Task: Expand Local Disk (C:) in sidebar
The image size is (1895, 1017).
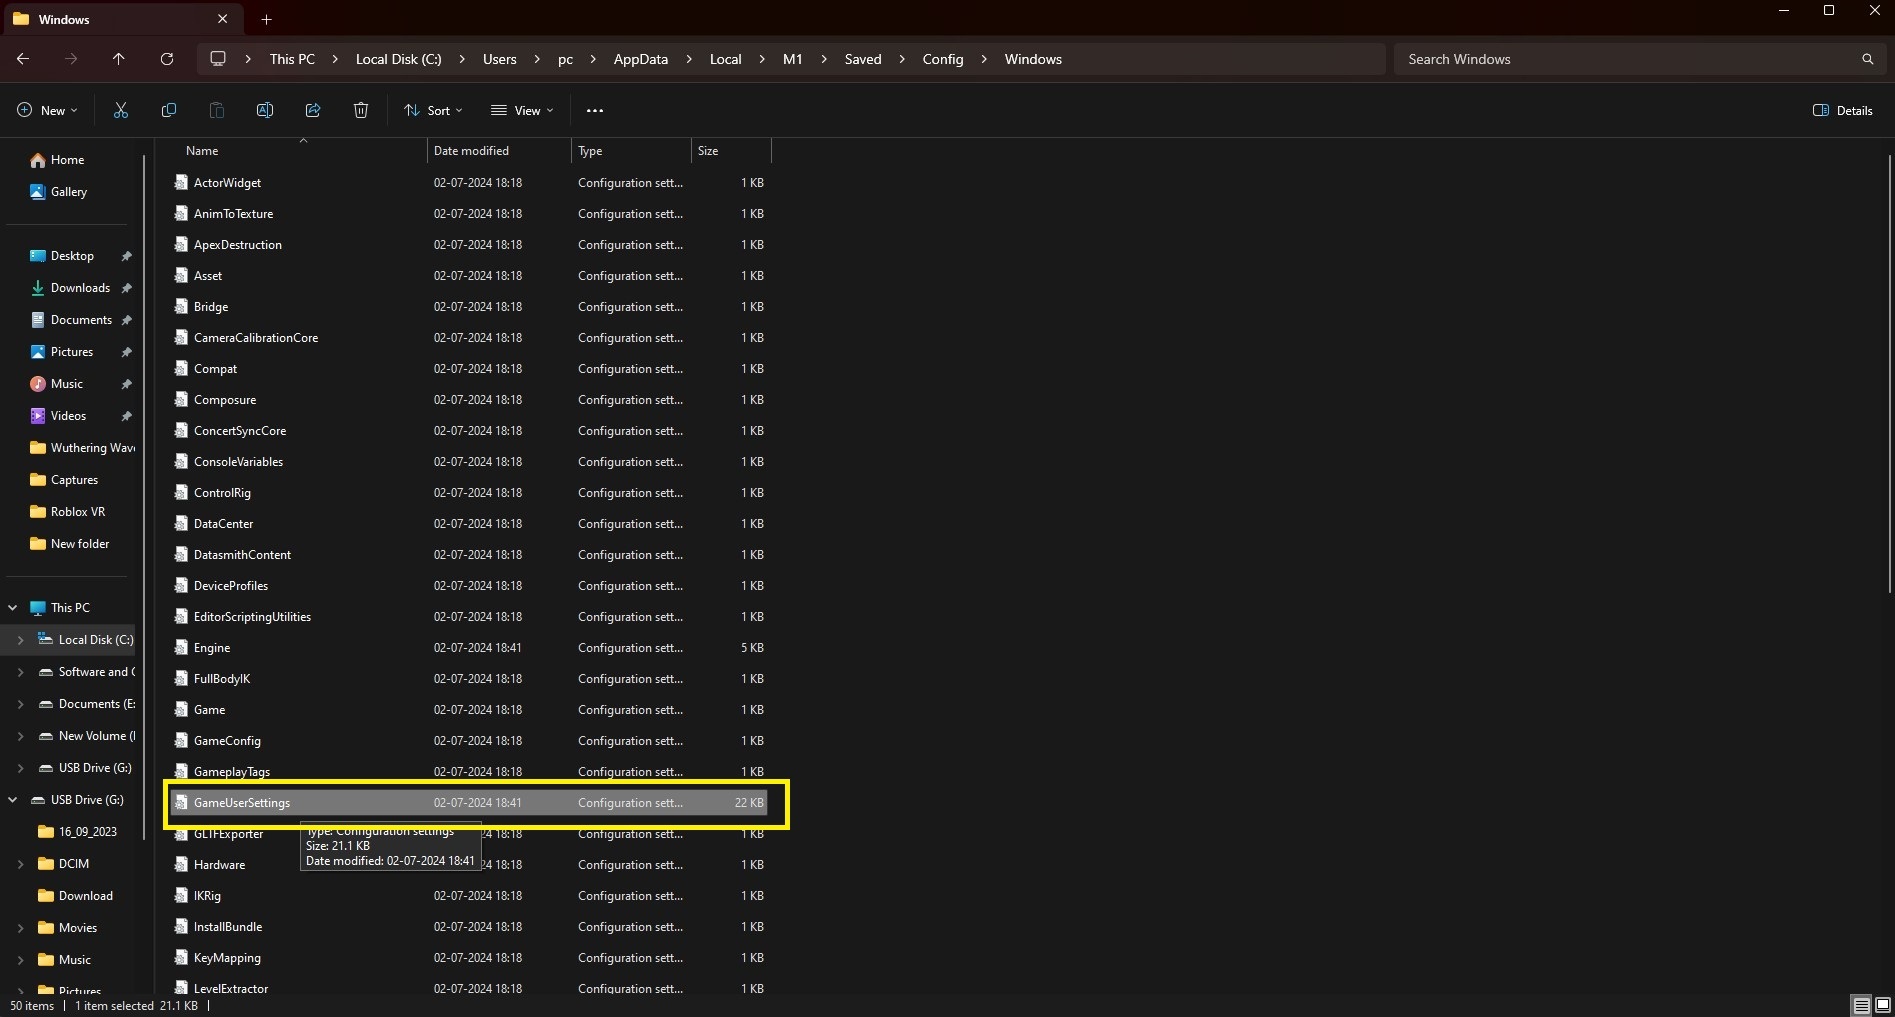Action: (21, 640)
